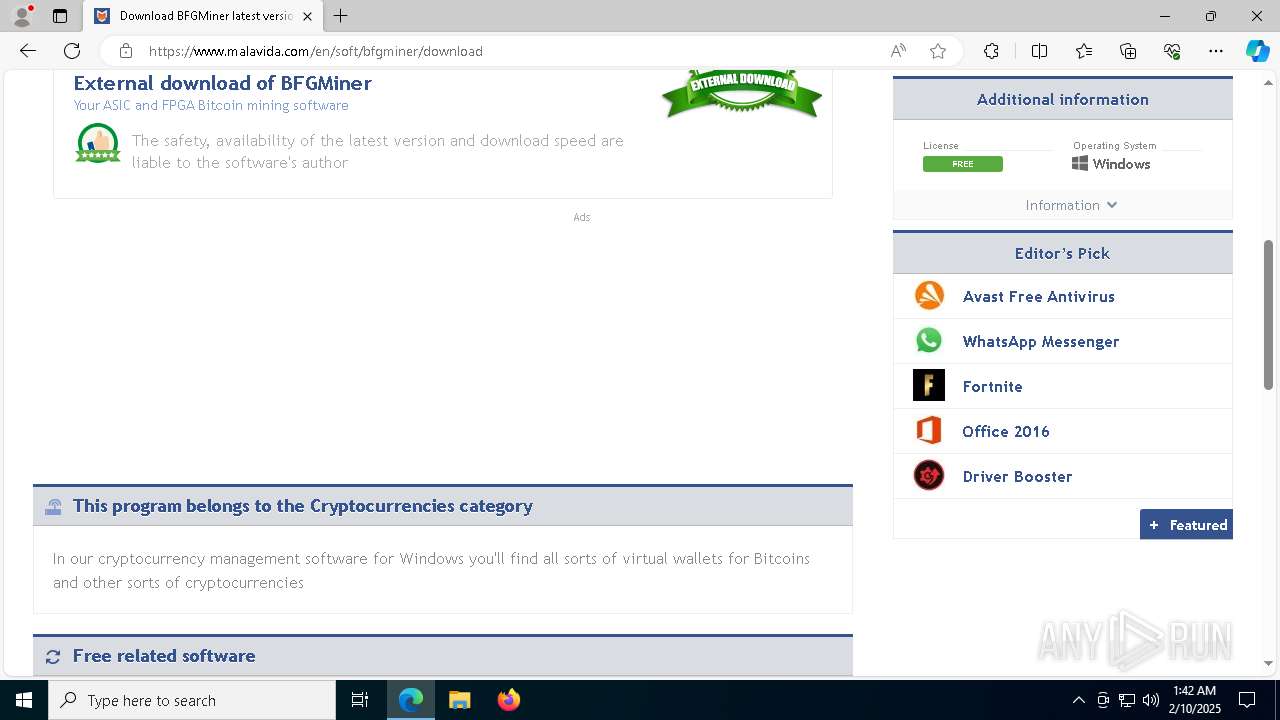Click the Cryptocurrencies category heading
Screen dimensions: 1280x720
coord(302,506)
